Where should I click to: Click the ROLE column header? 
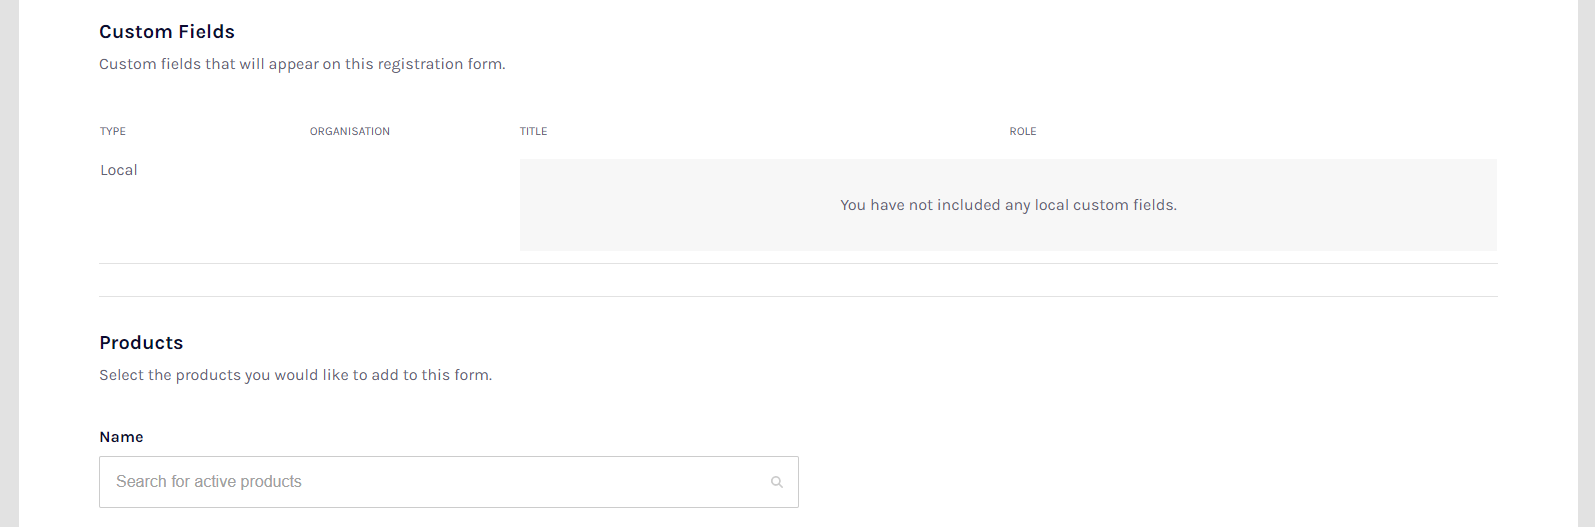point(1023,131)
